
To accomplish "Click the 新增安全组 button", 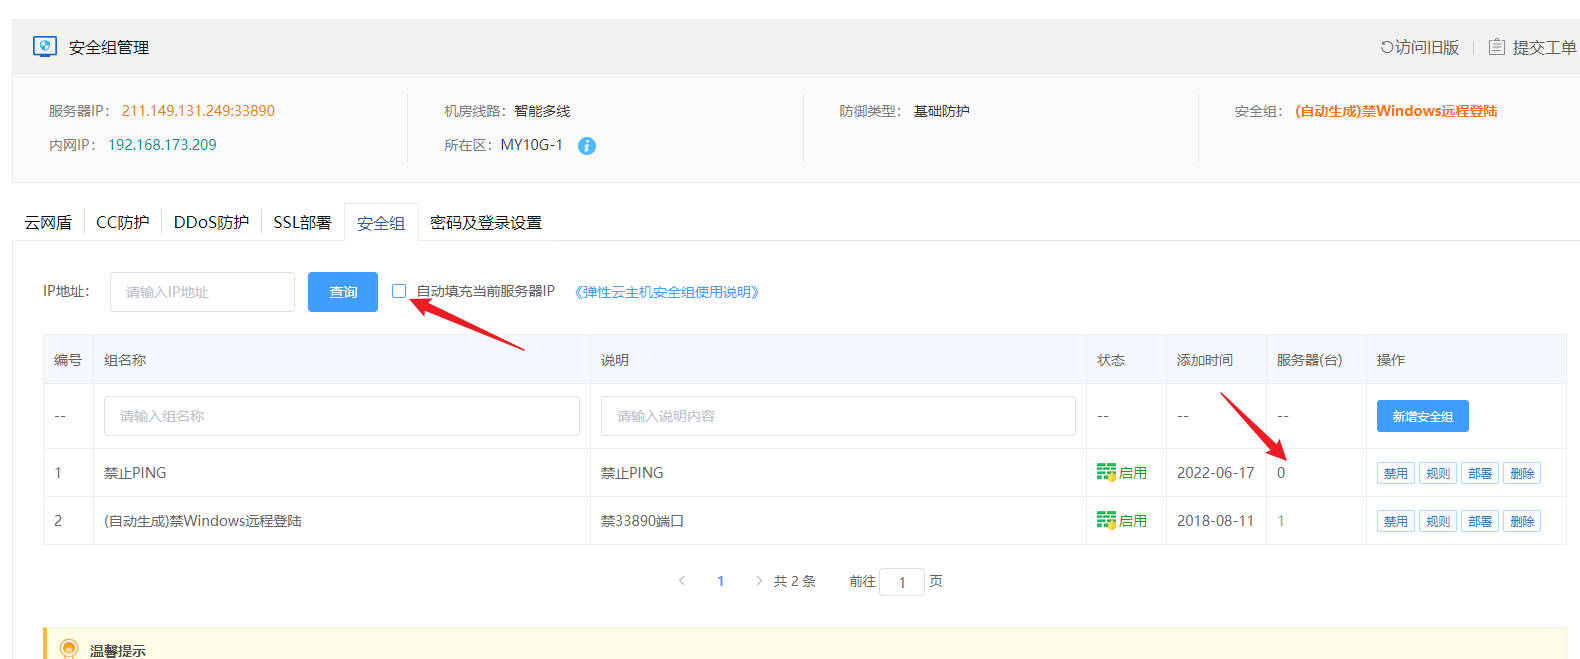I will (x=1422, y=416).
